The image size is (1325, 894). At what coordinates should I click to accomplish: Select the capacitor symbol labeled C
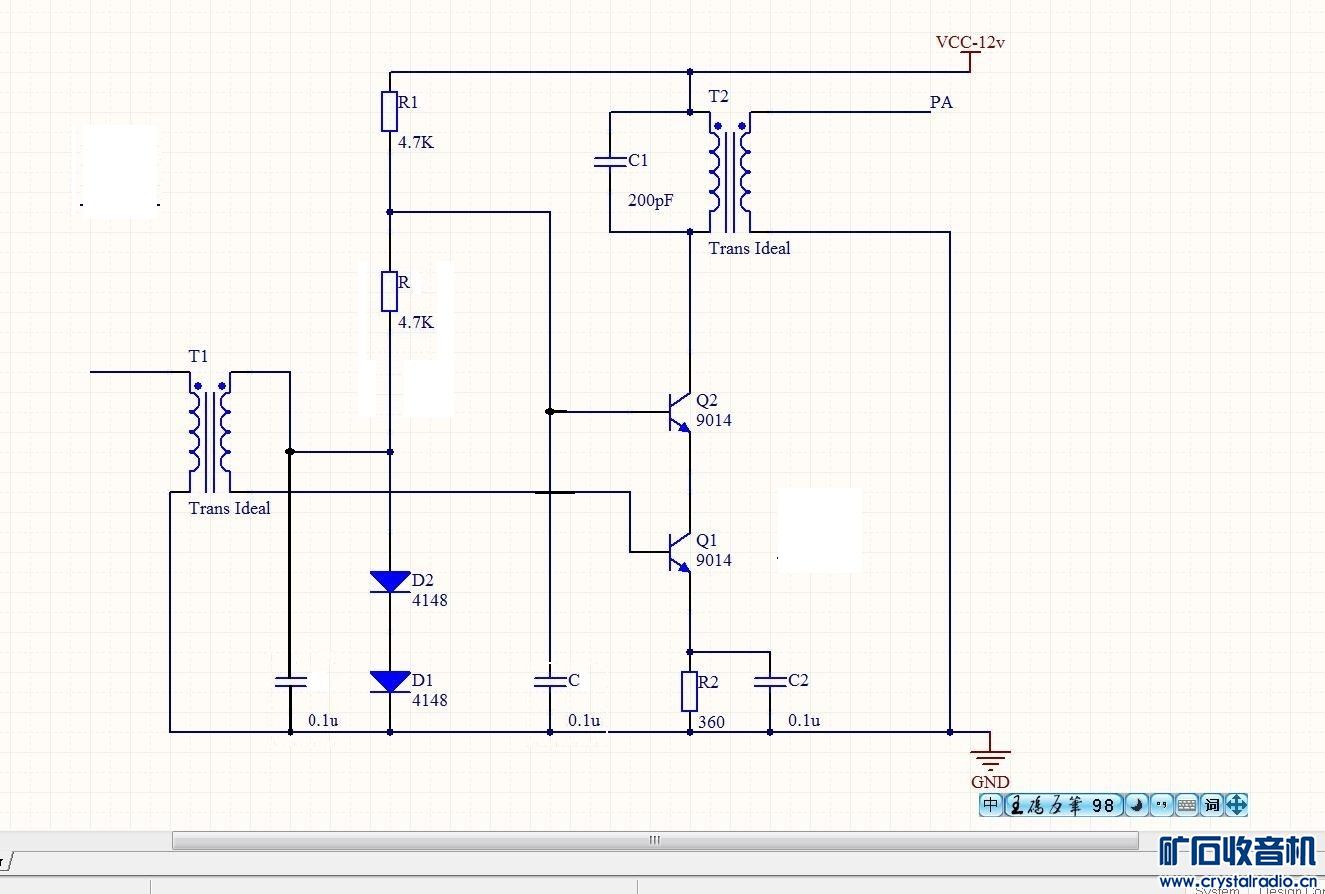550,682
